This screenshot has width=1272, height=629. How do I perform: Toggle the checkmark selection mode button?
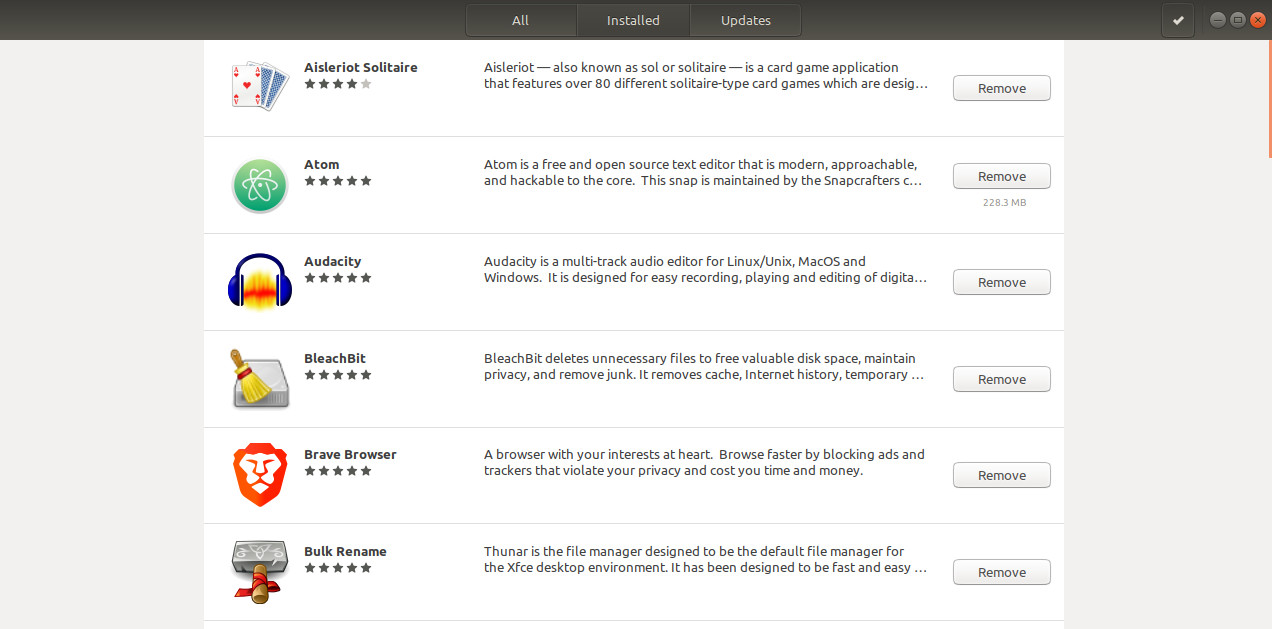click(1178, 20)
